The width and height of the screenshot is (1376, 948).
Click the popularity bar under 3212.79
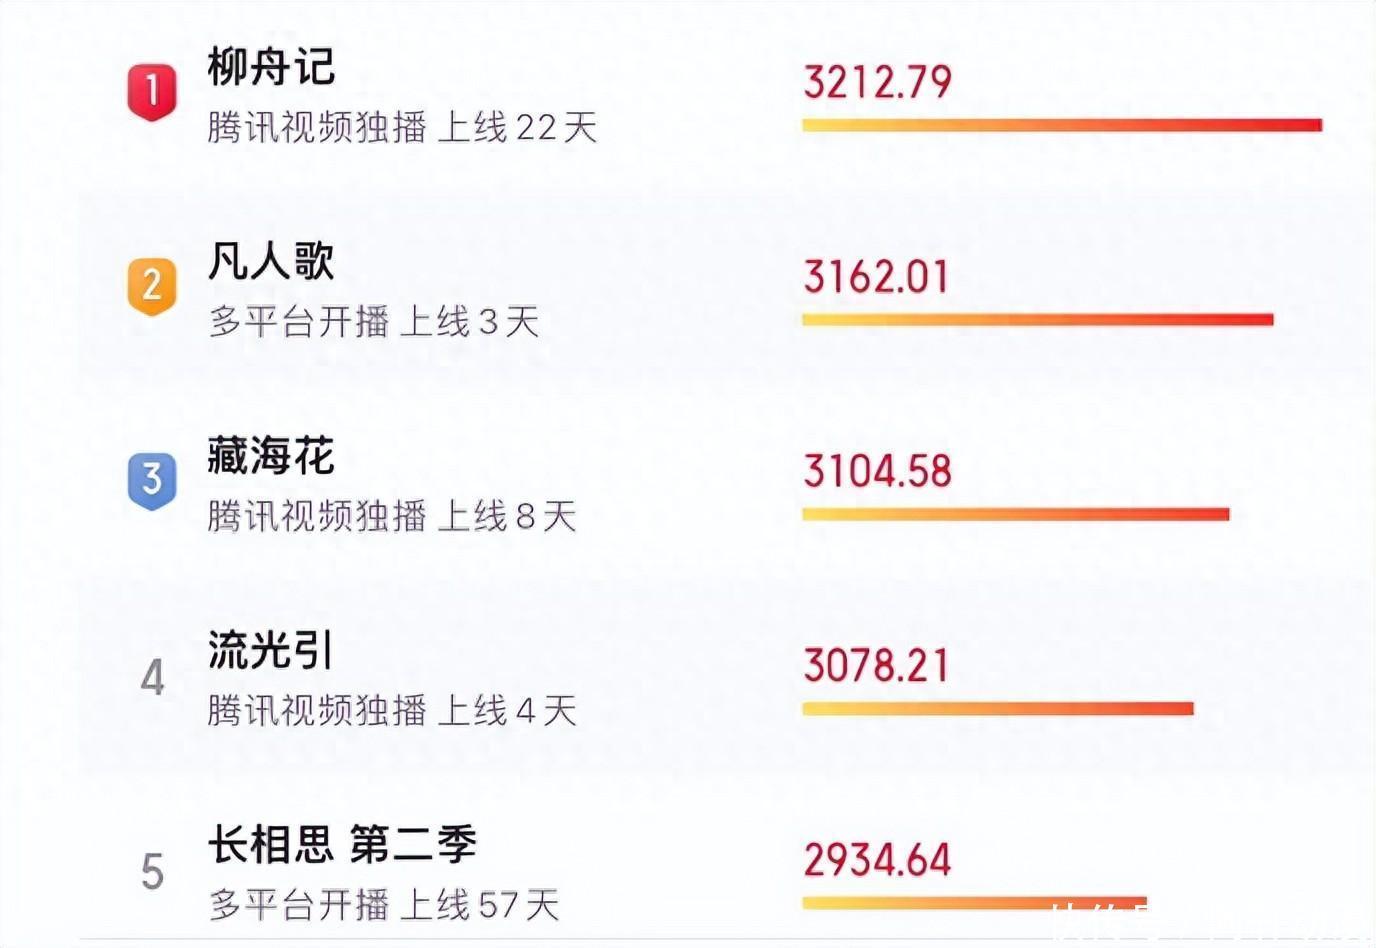tap(1061, 125)
